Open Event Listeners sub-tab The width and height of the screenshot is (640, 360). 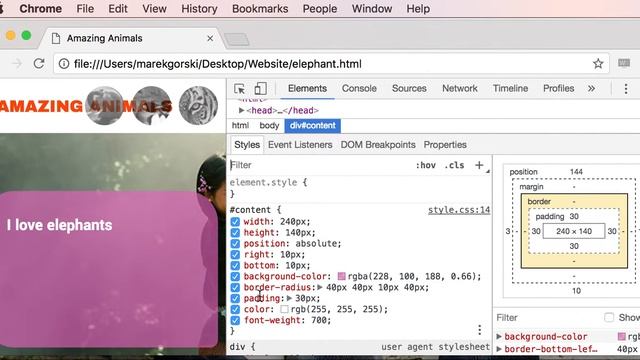tap(300, 145)
